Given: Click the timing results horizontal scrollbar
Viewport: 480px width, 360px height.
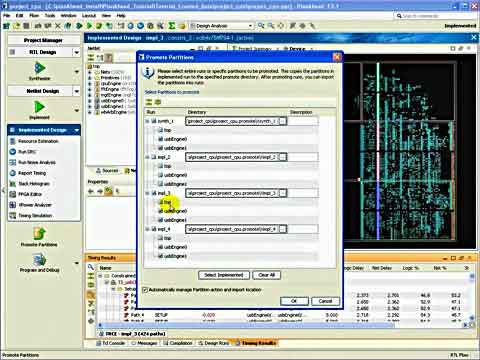Looking at the screenshot, I should pos(247,325).
